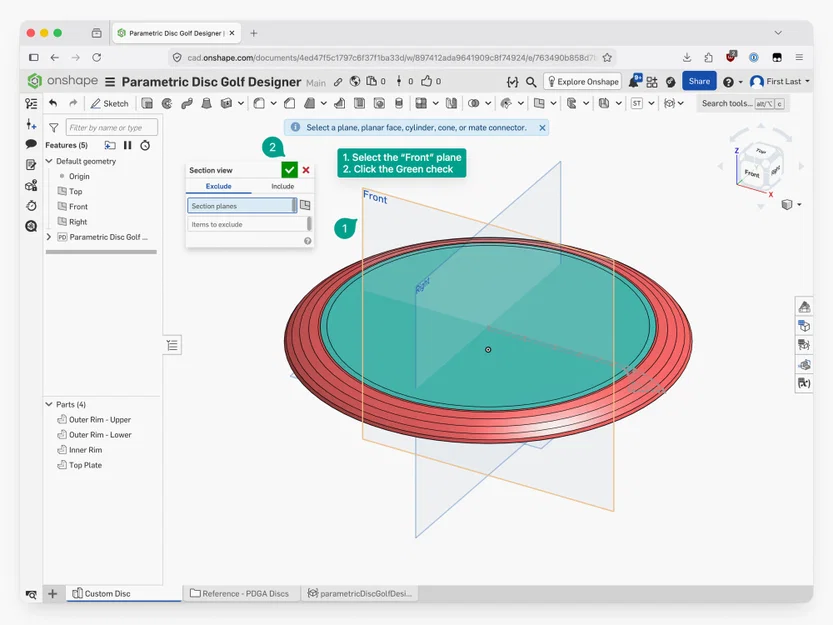Screen dimensions: 833x625
Task: Click the Undo arrow
Action: coord(53,103)
